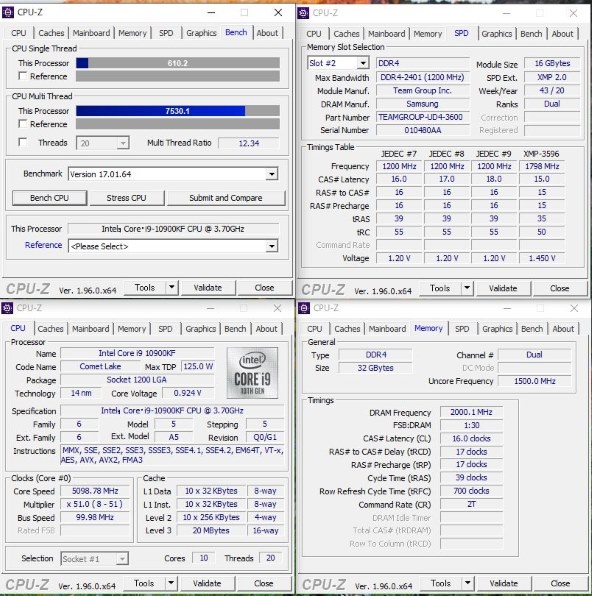Select CPU tab in SPD window

click(314, 34)
